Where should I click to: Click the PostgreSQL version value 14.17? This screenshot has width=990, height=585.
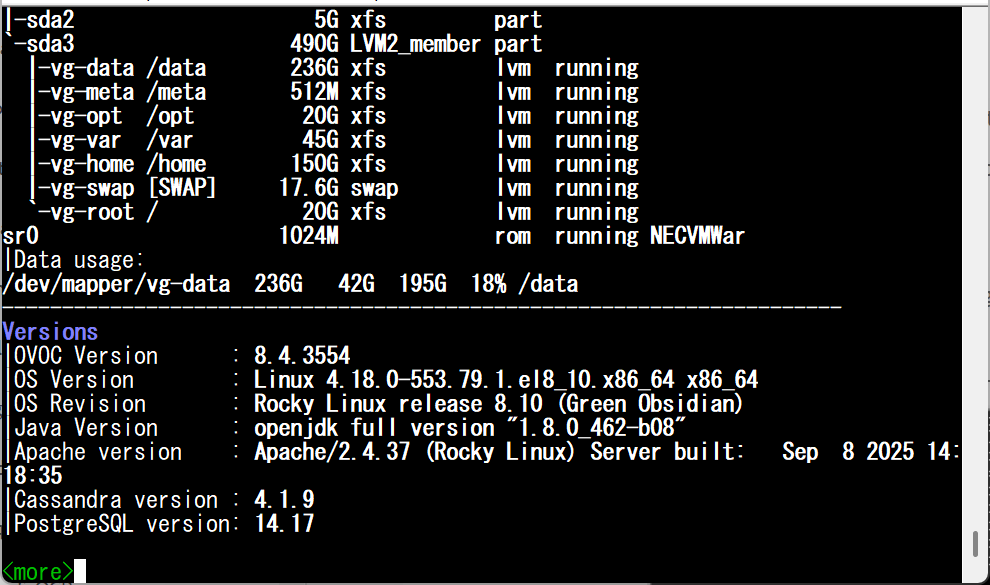284,524
